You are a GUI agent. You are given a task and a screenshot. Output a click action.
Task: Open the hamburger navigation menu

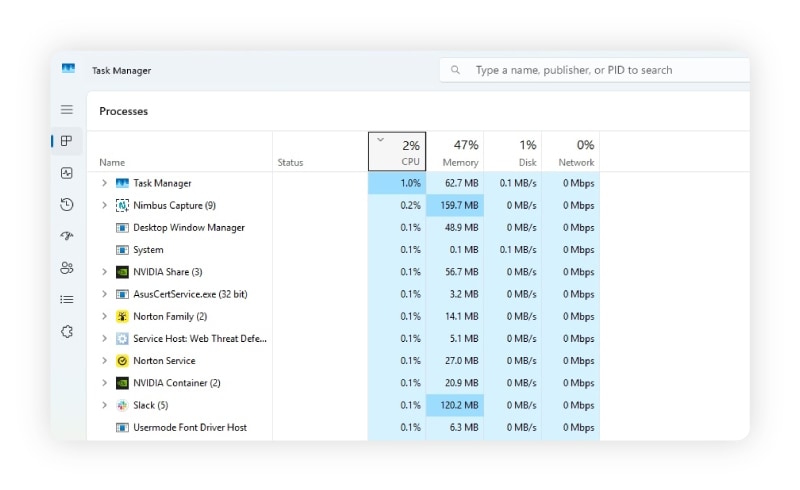[x=67, y=110]
